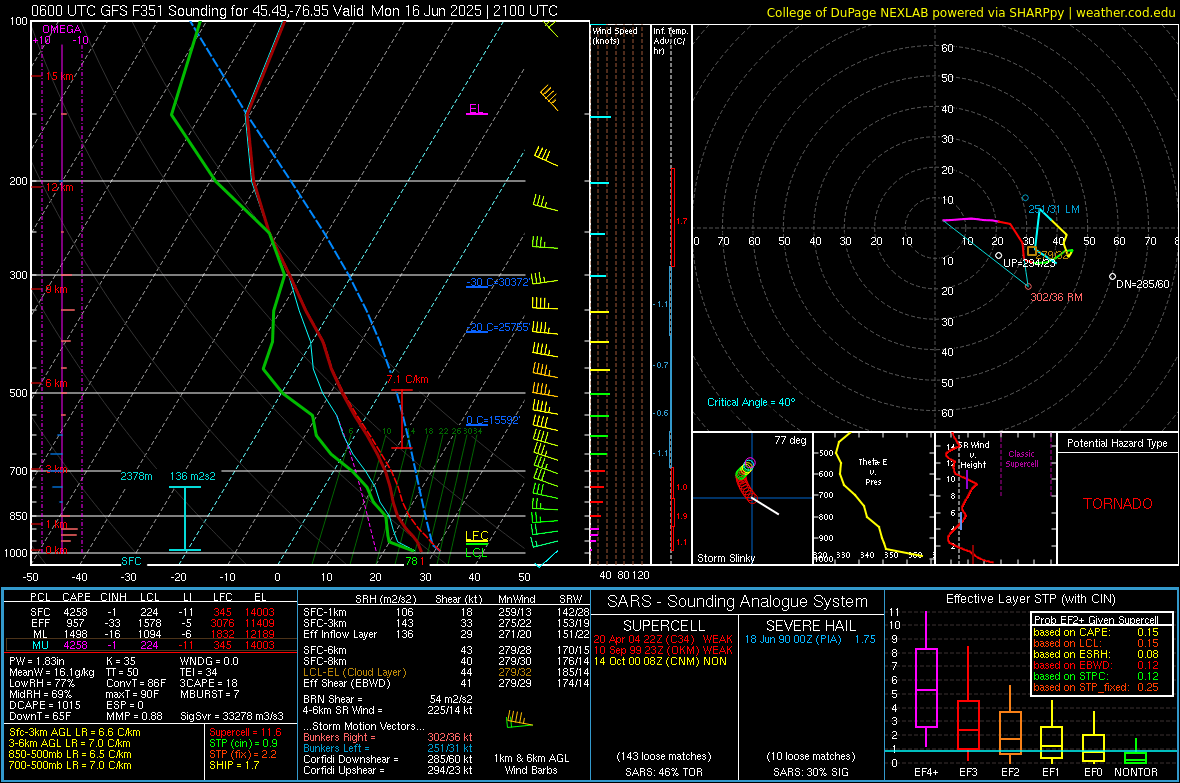This screenshot has height=783, width=1180.
Task: Click the LFC label on the skew-T
Action: pos(476,536)
